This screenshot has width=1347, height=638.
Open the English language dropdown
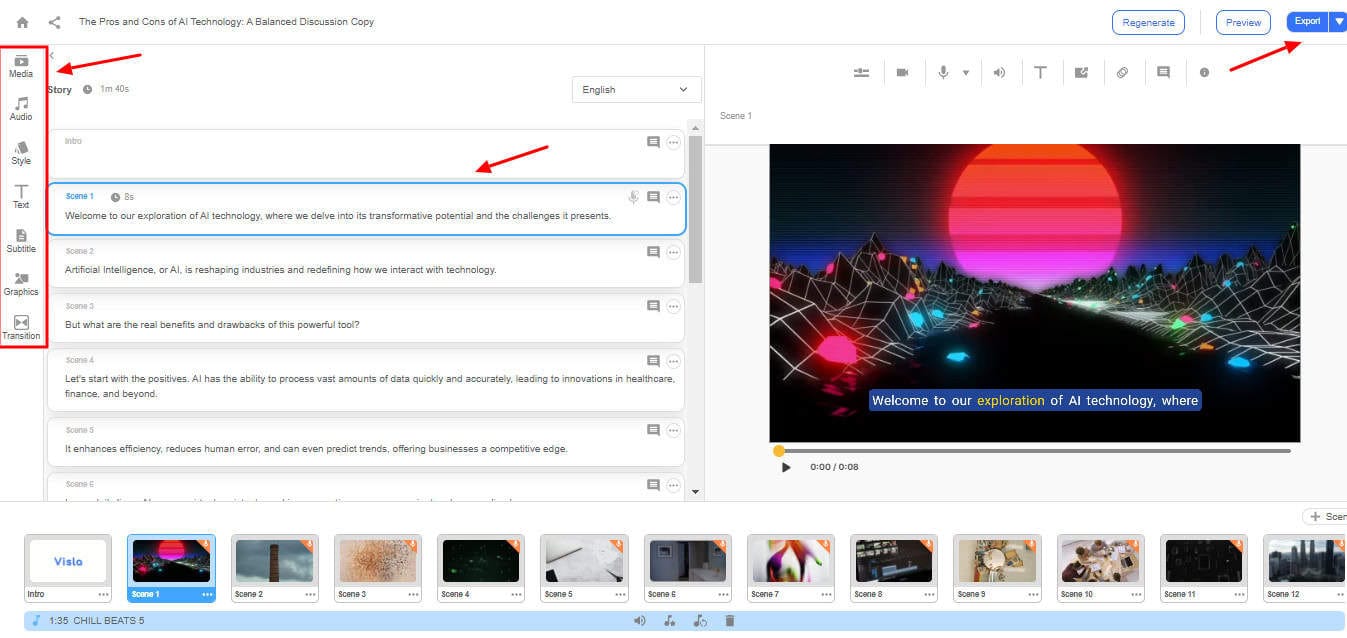[636, 90]
